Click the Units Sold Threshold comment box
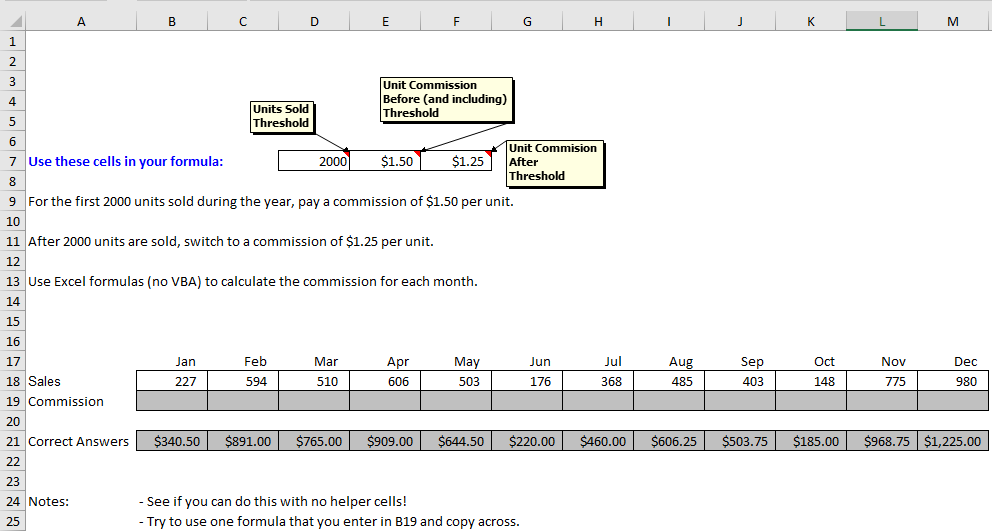Viewport: 992px width, 531px height. (x=282, y=116)
